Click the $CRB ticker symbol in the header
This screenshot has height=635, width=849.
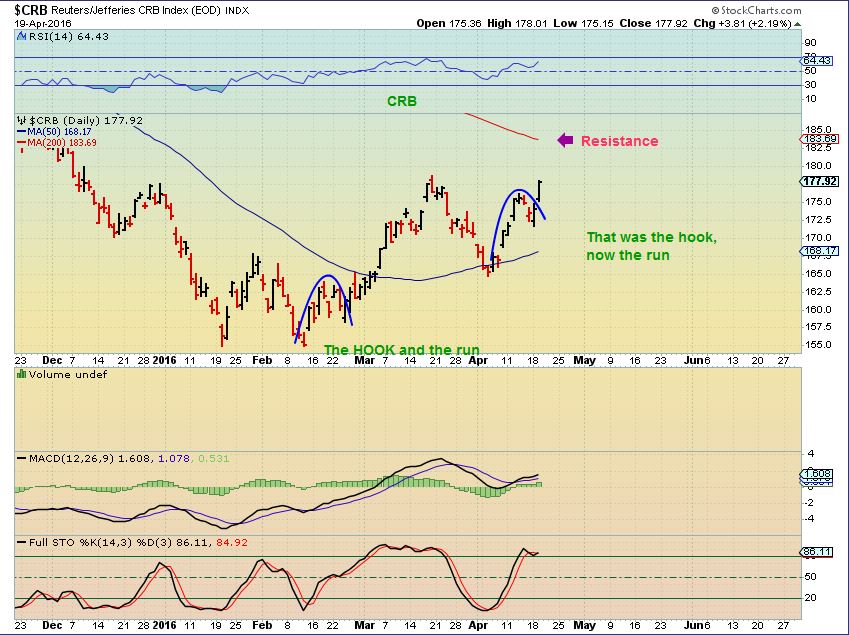[31, 10]
